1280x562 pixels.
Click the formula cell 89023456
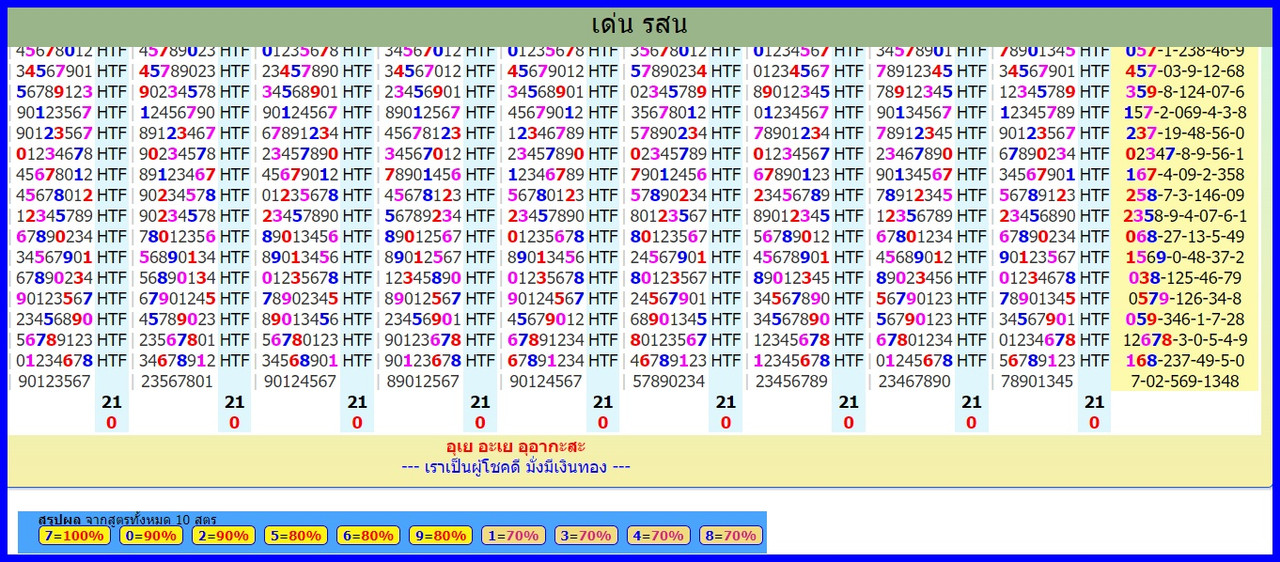coord(914,278)
